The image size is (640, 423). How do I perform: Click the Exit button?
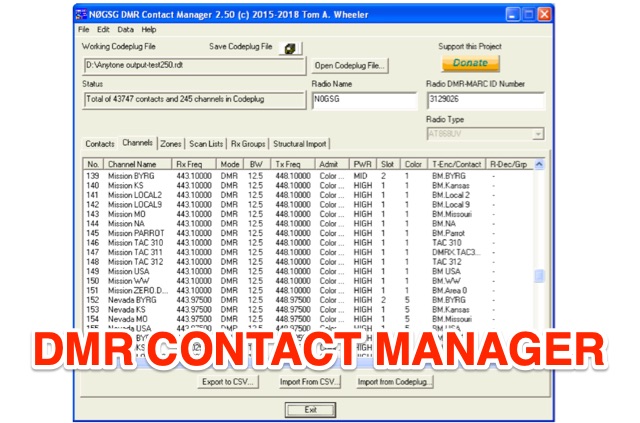(310, 410)
